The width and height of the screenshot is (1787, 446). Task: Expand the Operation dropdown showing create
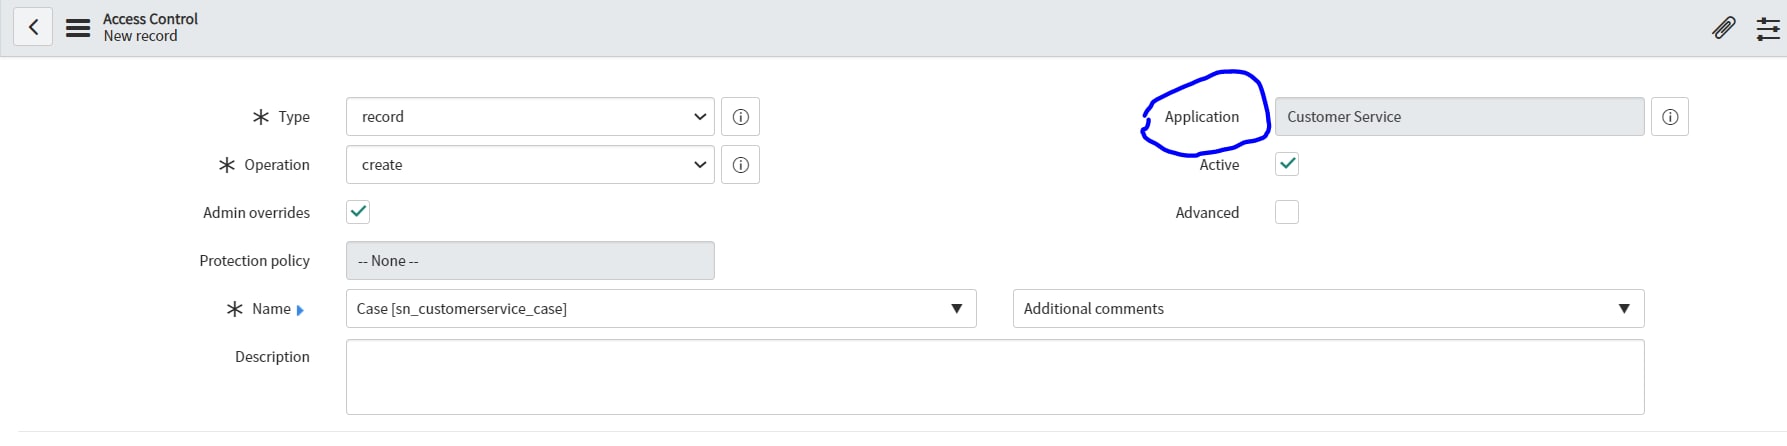coord(530,165)
